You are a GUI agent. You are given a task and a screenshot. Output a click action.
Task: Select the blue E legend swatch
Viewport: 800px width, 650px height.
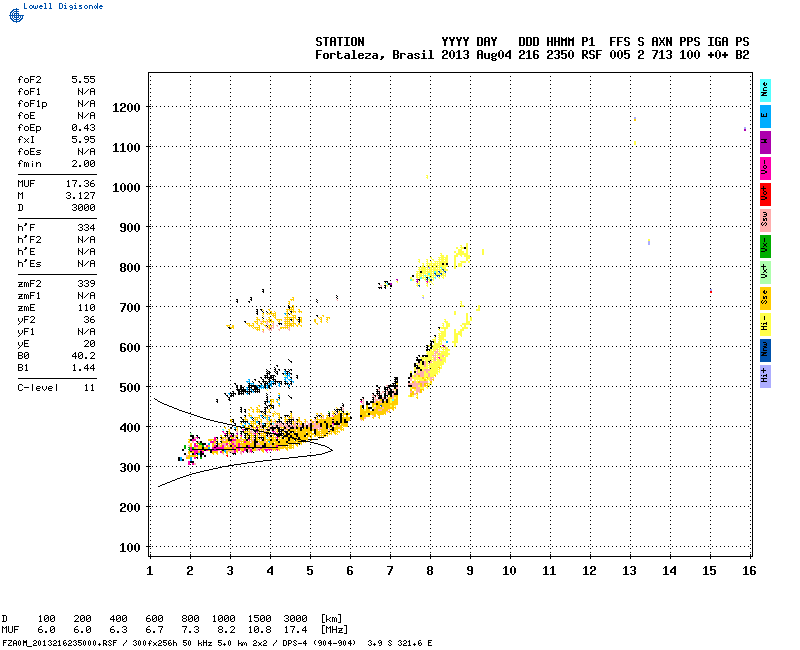[x=765, y=116]
